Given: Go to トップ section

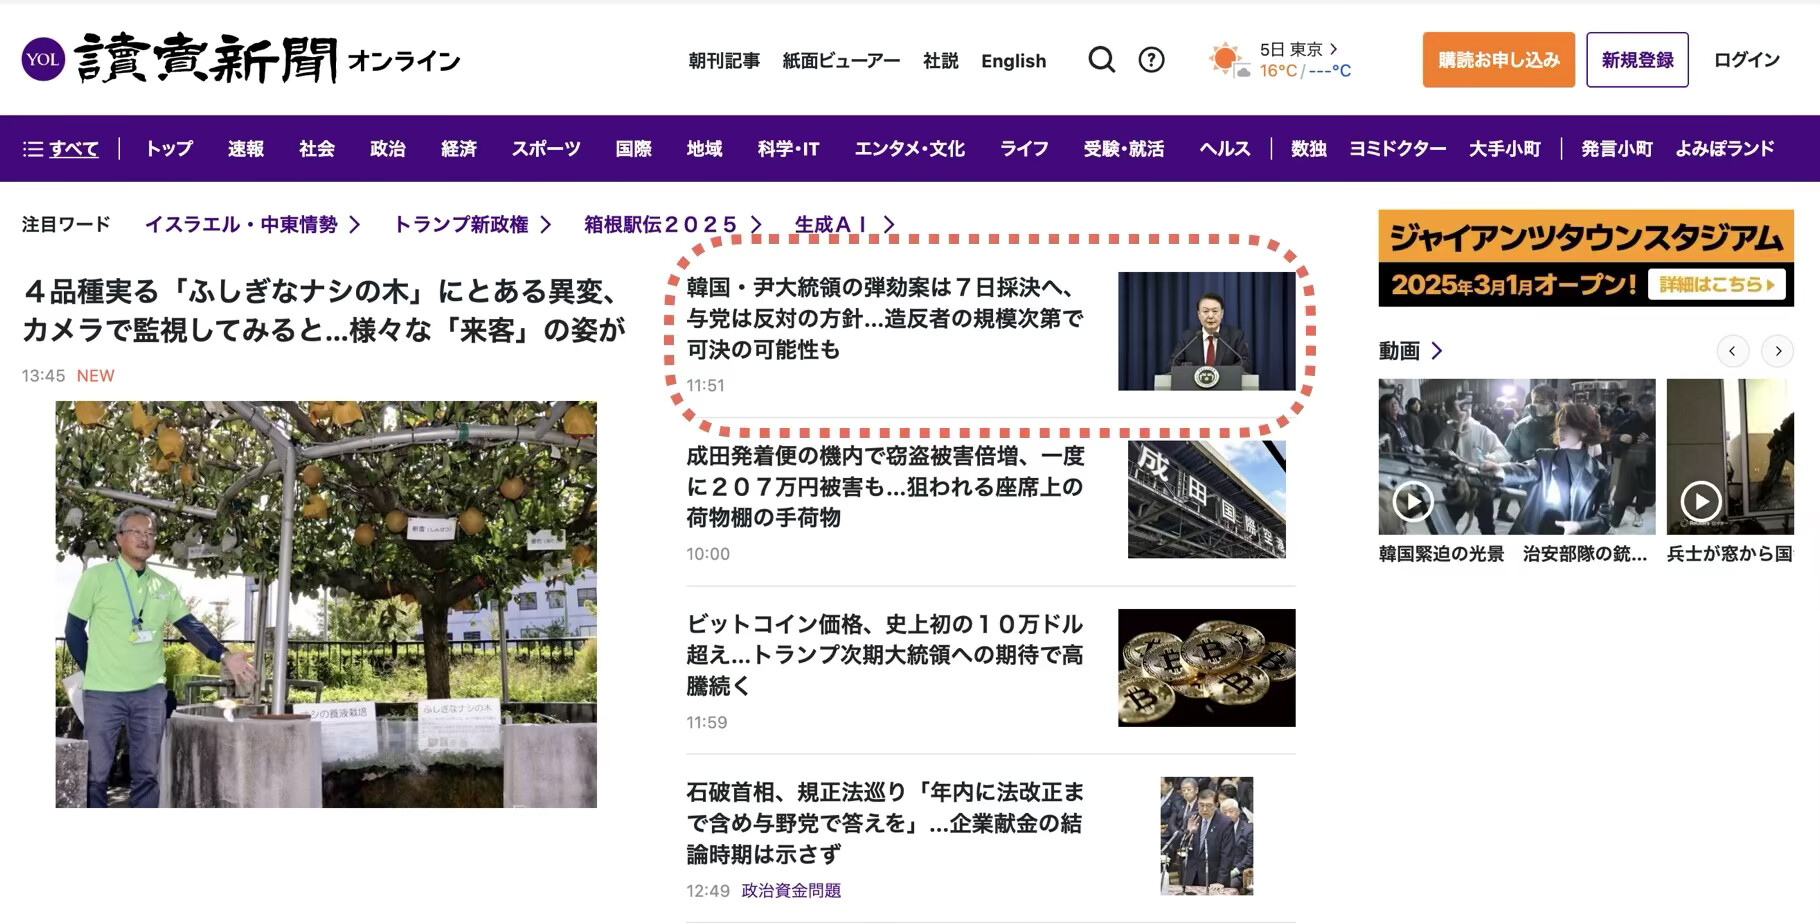Looking at the screenshot, I should pos(169,149).
